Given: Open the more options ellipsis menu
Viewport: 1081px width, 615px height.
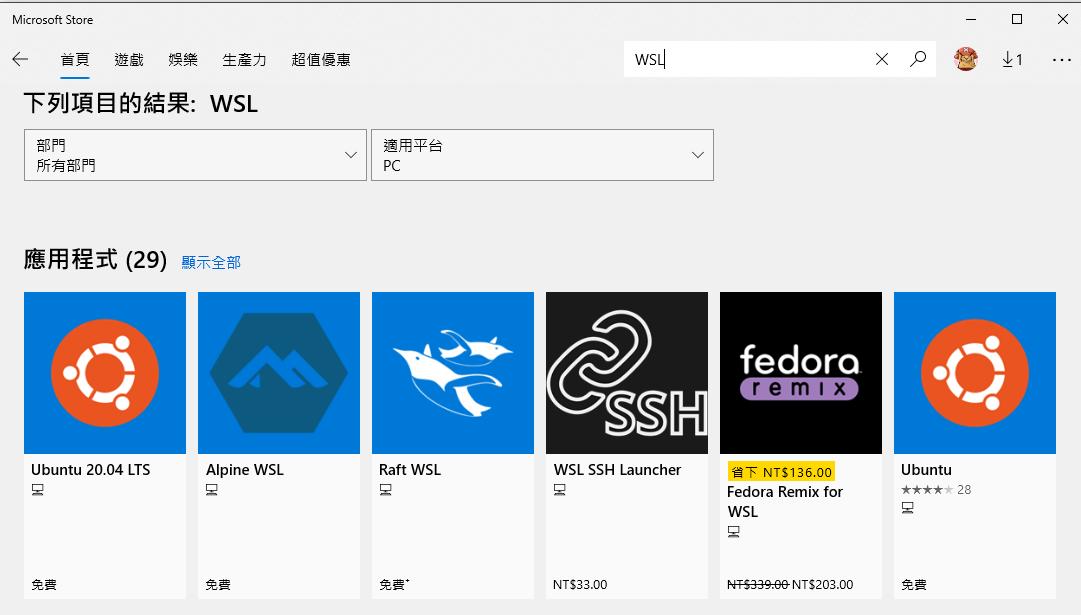Looking at the screenshot, I should pyautogui.click(x=1062, y=60).
